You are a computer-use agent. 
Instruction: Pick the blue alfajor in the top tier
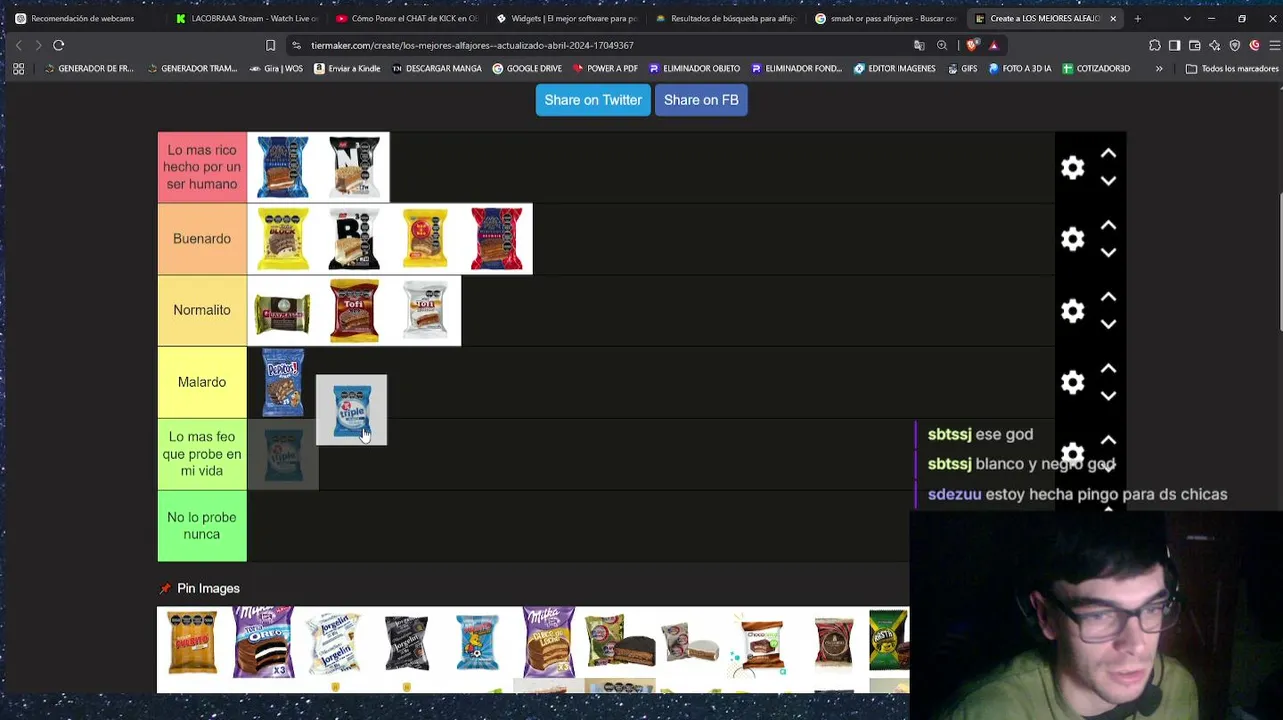[283, 167]
